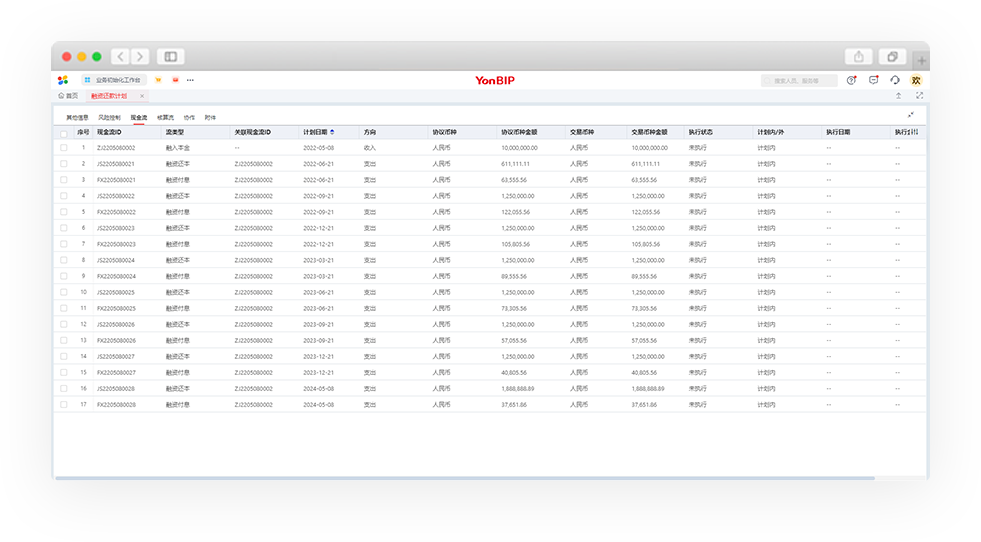Switch to the 附件 tab

[210, 118]
